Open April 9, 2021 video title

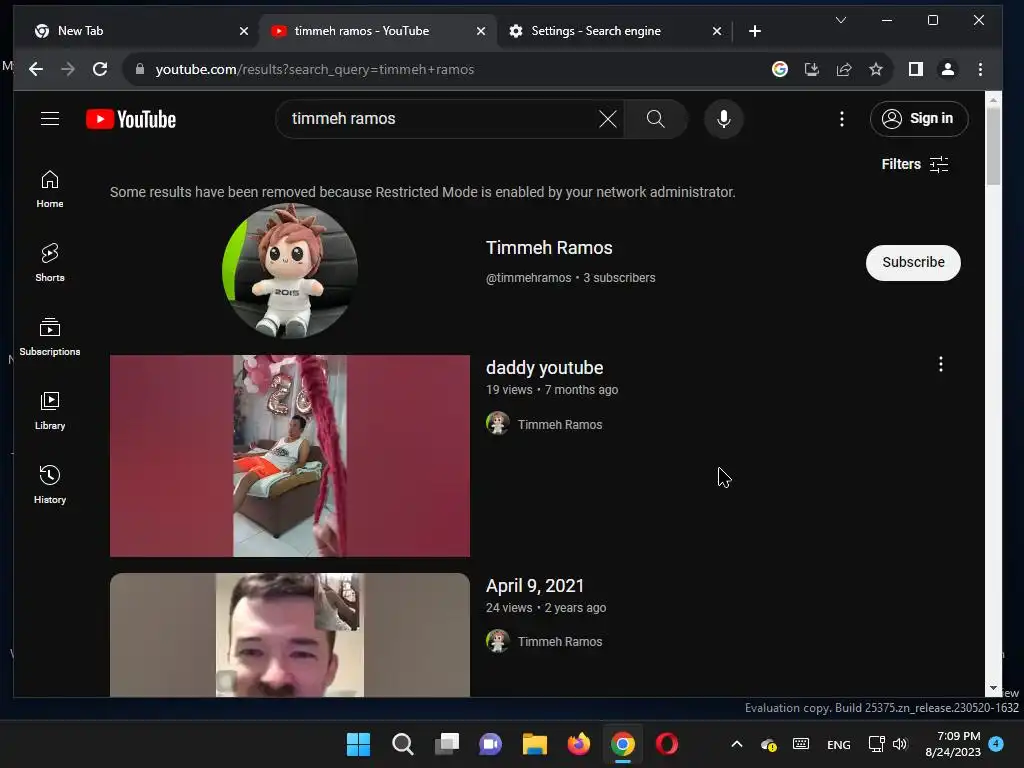(x=534, y=586)
